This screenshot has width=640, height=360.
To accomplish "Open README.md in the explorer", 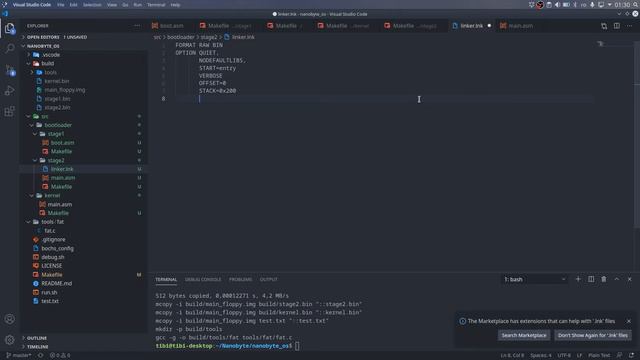I will coord(56,283).
